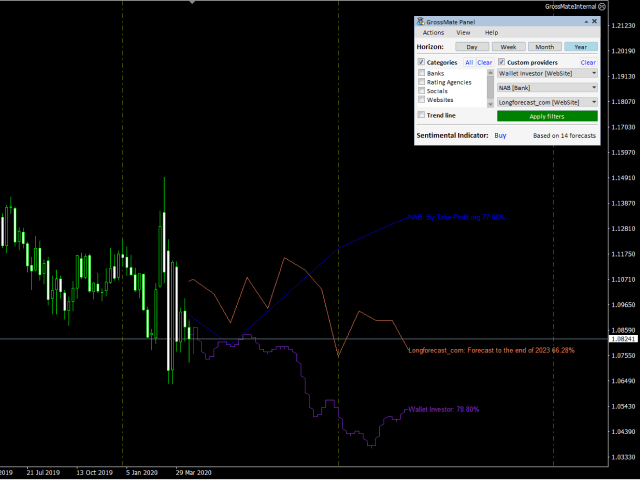Click the 21 Jul 2019 date label
640x480 pixels.
click(43, 473)
